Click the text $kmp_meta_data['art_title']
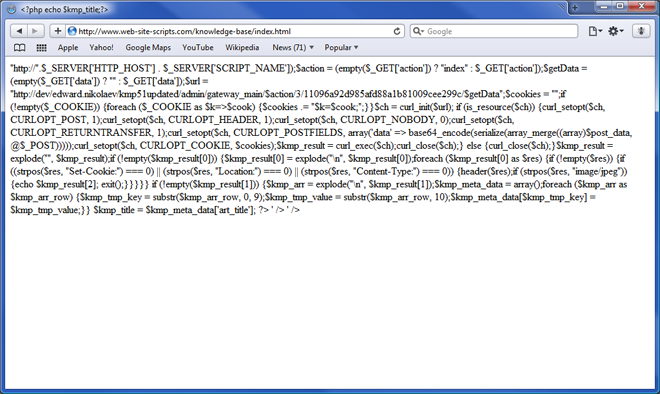The image size is (660, 394). [x=199, y=210]
